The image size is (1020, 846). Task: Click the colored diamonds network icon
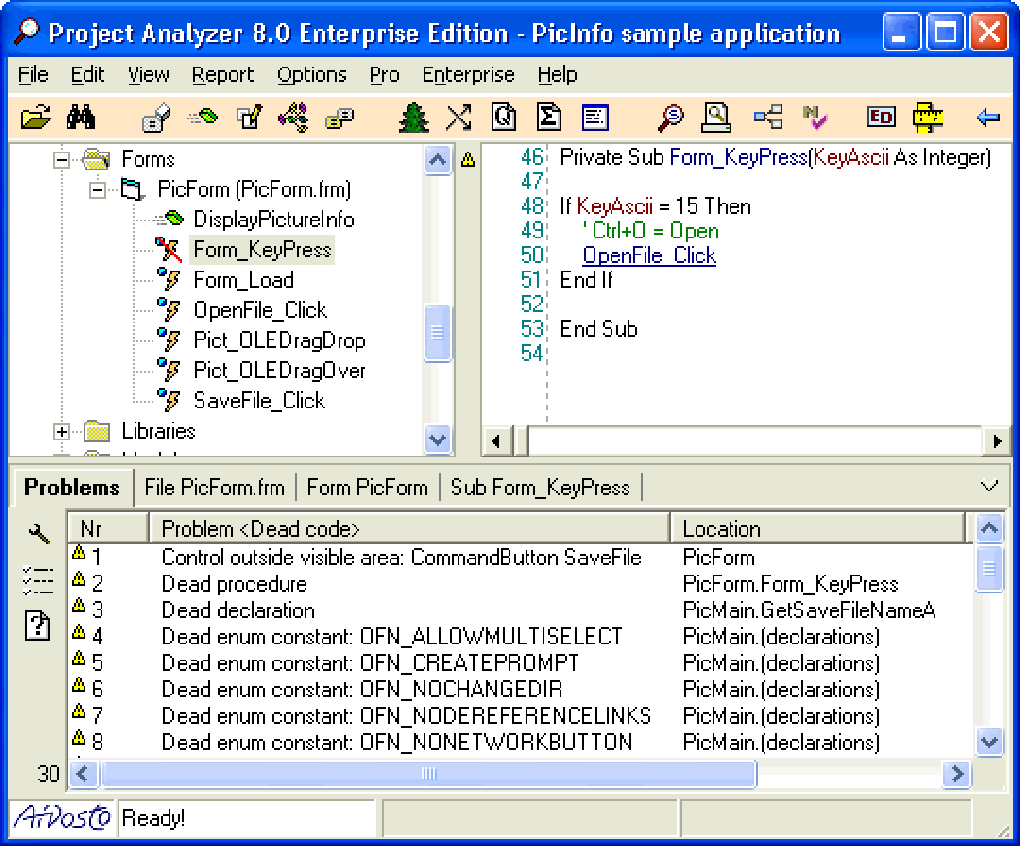(293, 118)
